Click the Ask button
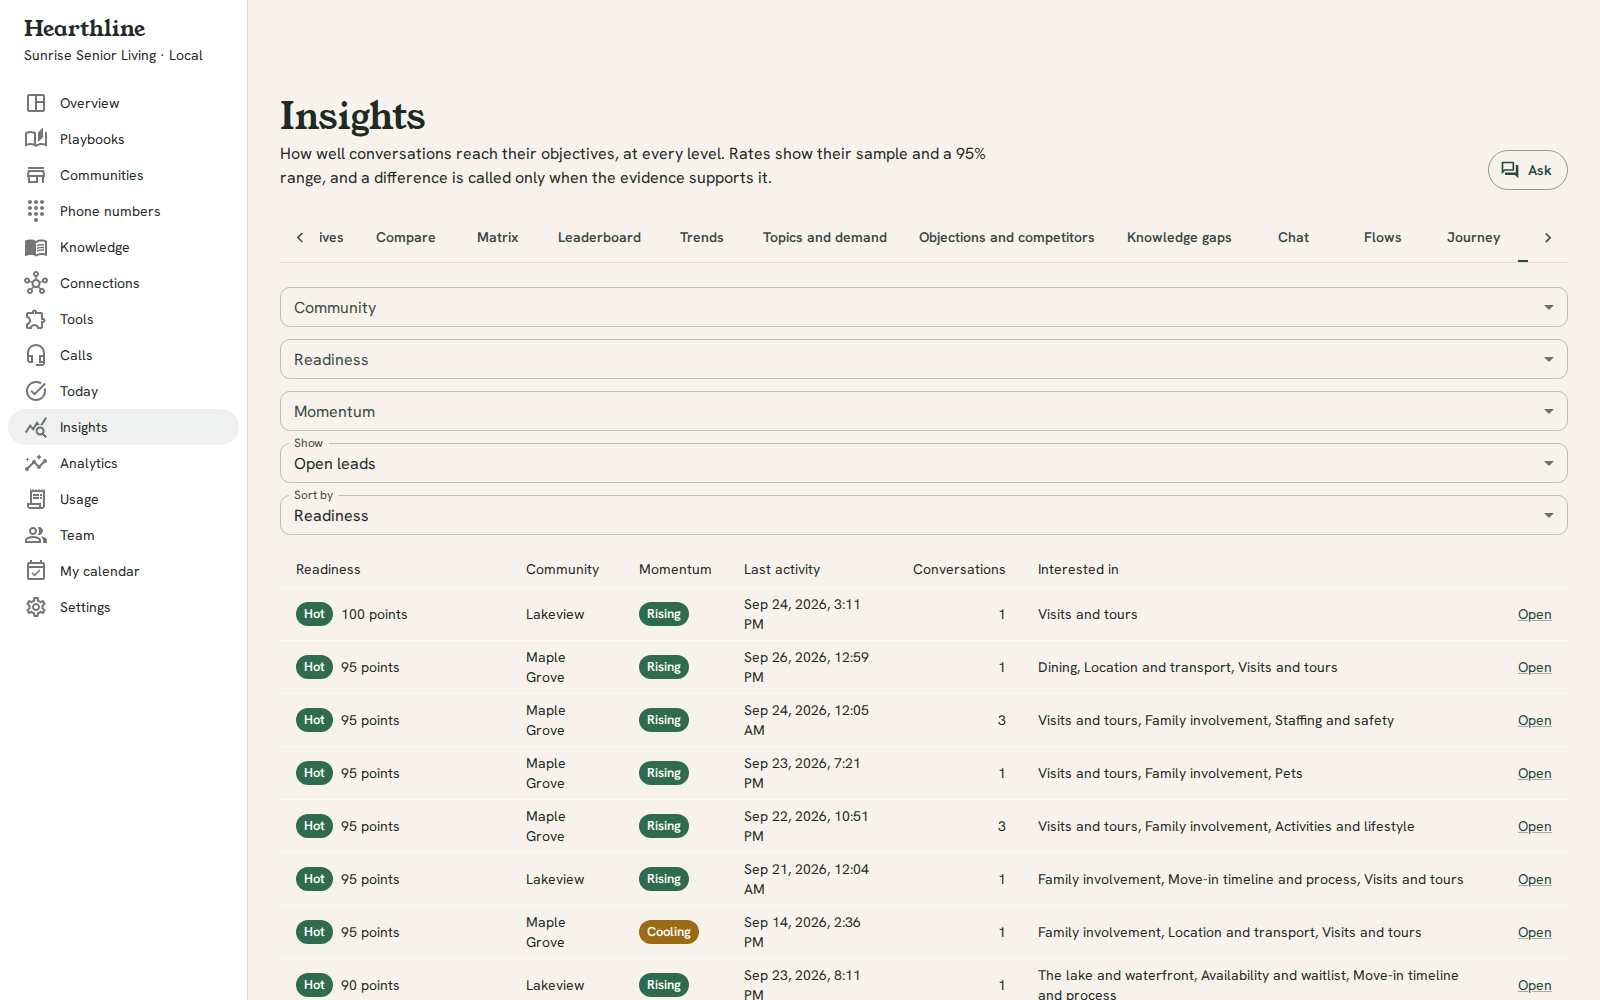The image size is (1600, 1000). [1527, 170]
